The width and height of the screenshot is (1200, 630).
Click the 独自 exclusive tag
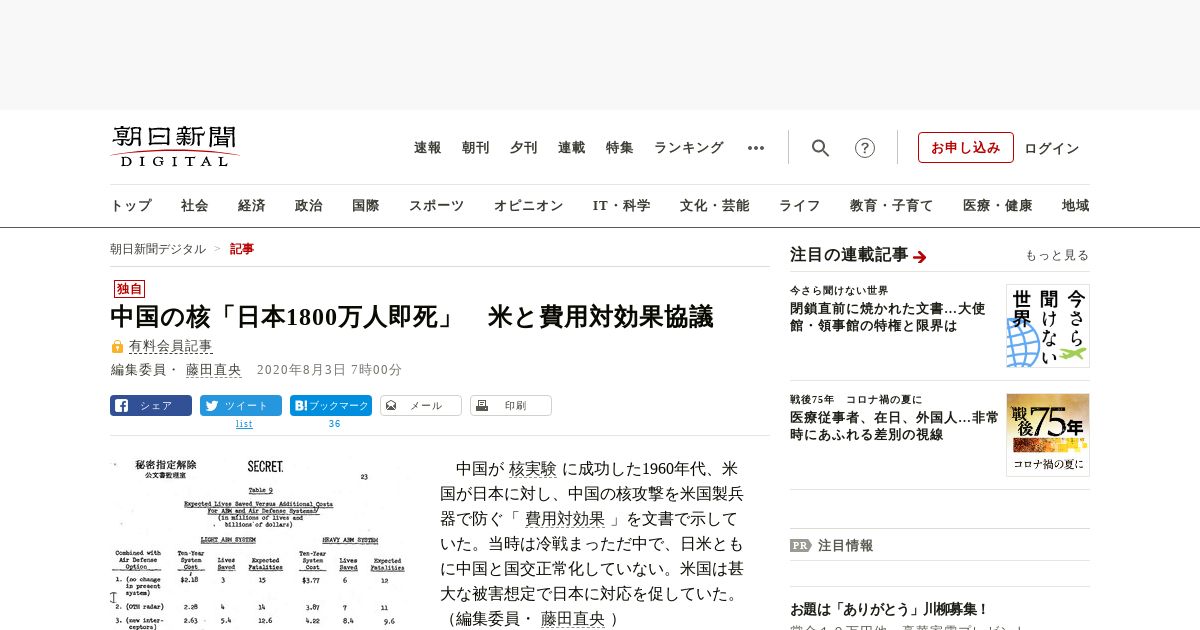coord(130,289)
